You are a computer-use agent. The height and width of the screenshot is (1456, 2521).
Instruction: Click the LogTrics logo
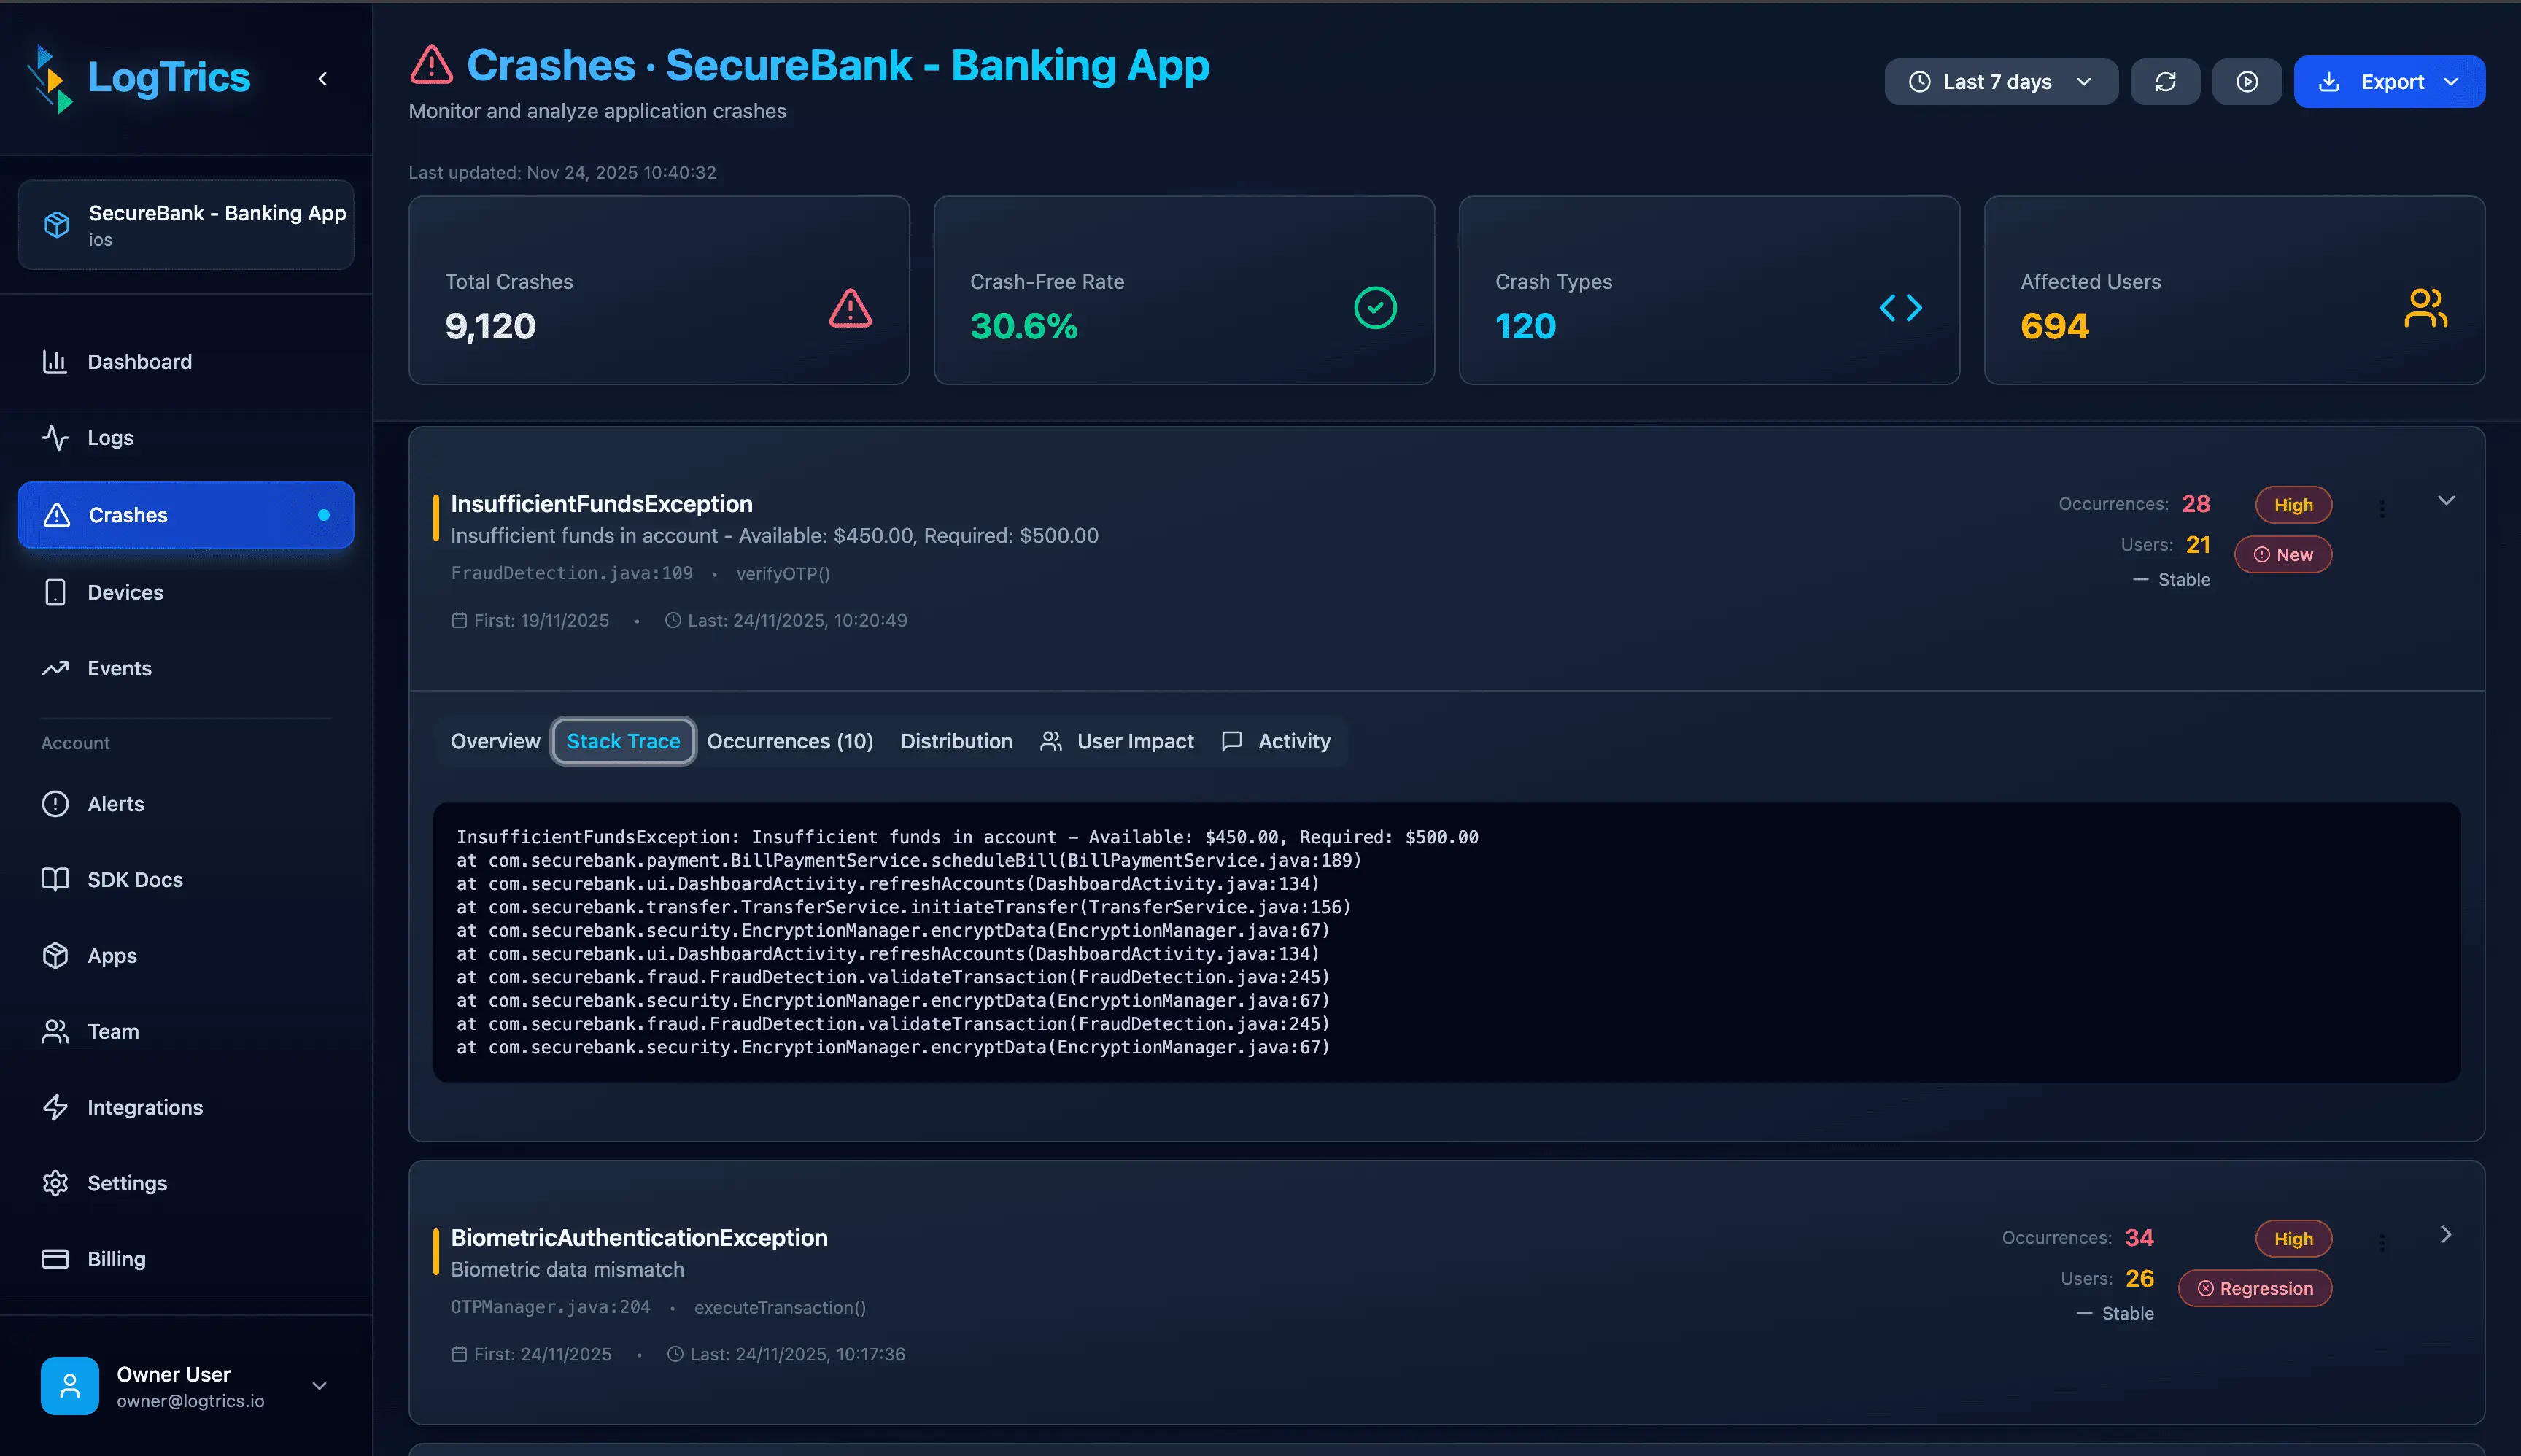[x=148, y=77]
